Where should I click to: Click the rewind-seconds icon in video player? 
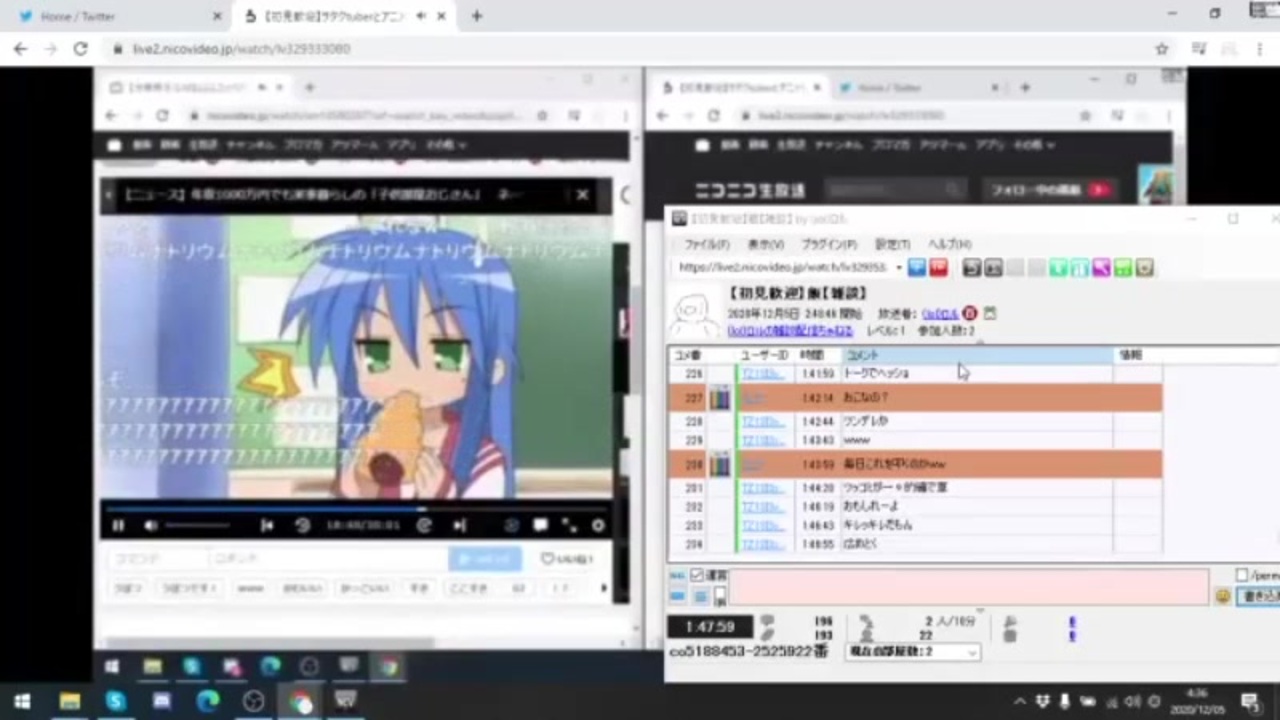(302, 525)
